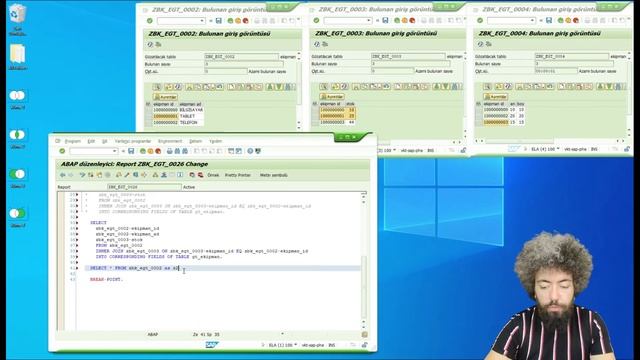Click the Help icon in ABAP editor toolbar
Screen dimensions: 640x360
(x=250, y=151)
